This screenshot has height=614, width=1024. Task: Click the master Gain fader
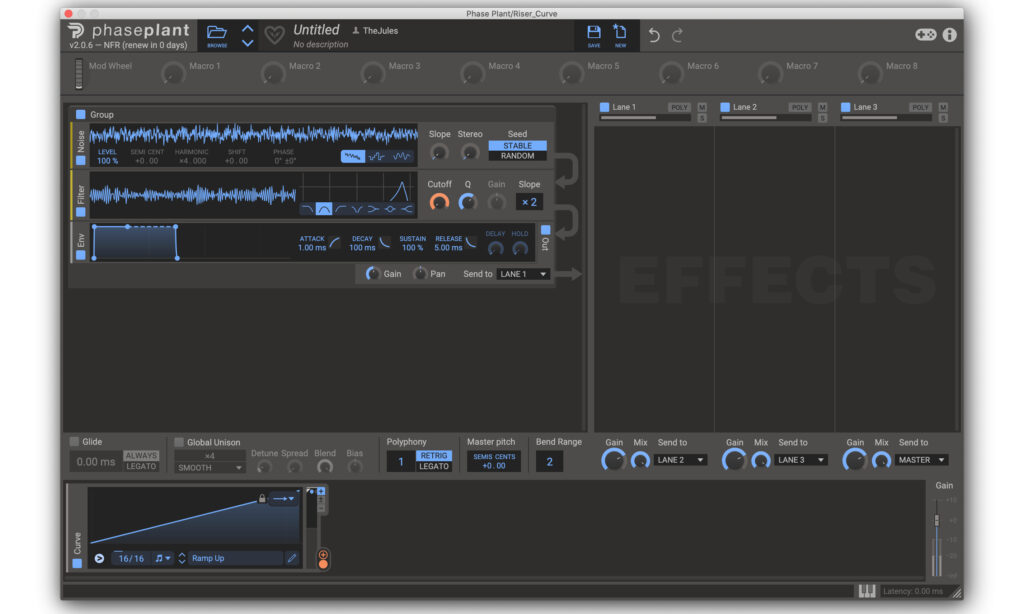tap(936, 521)
